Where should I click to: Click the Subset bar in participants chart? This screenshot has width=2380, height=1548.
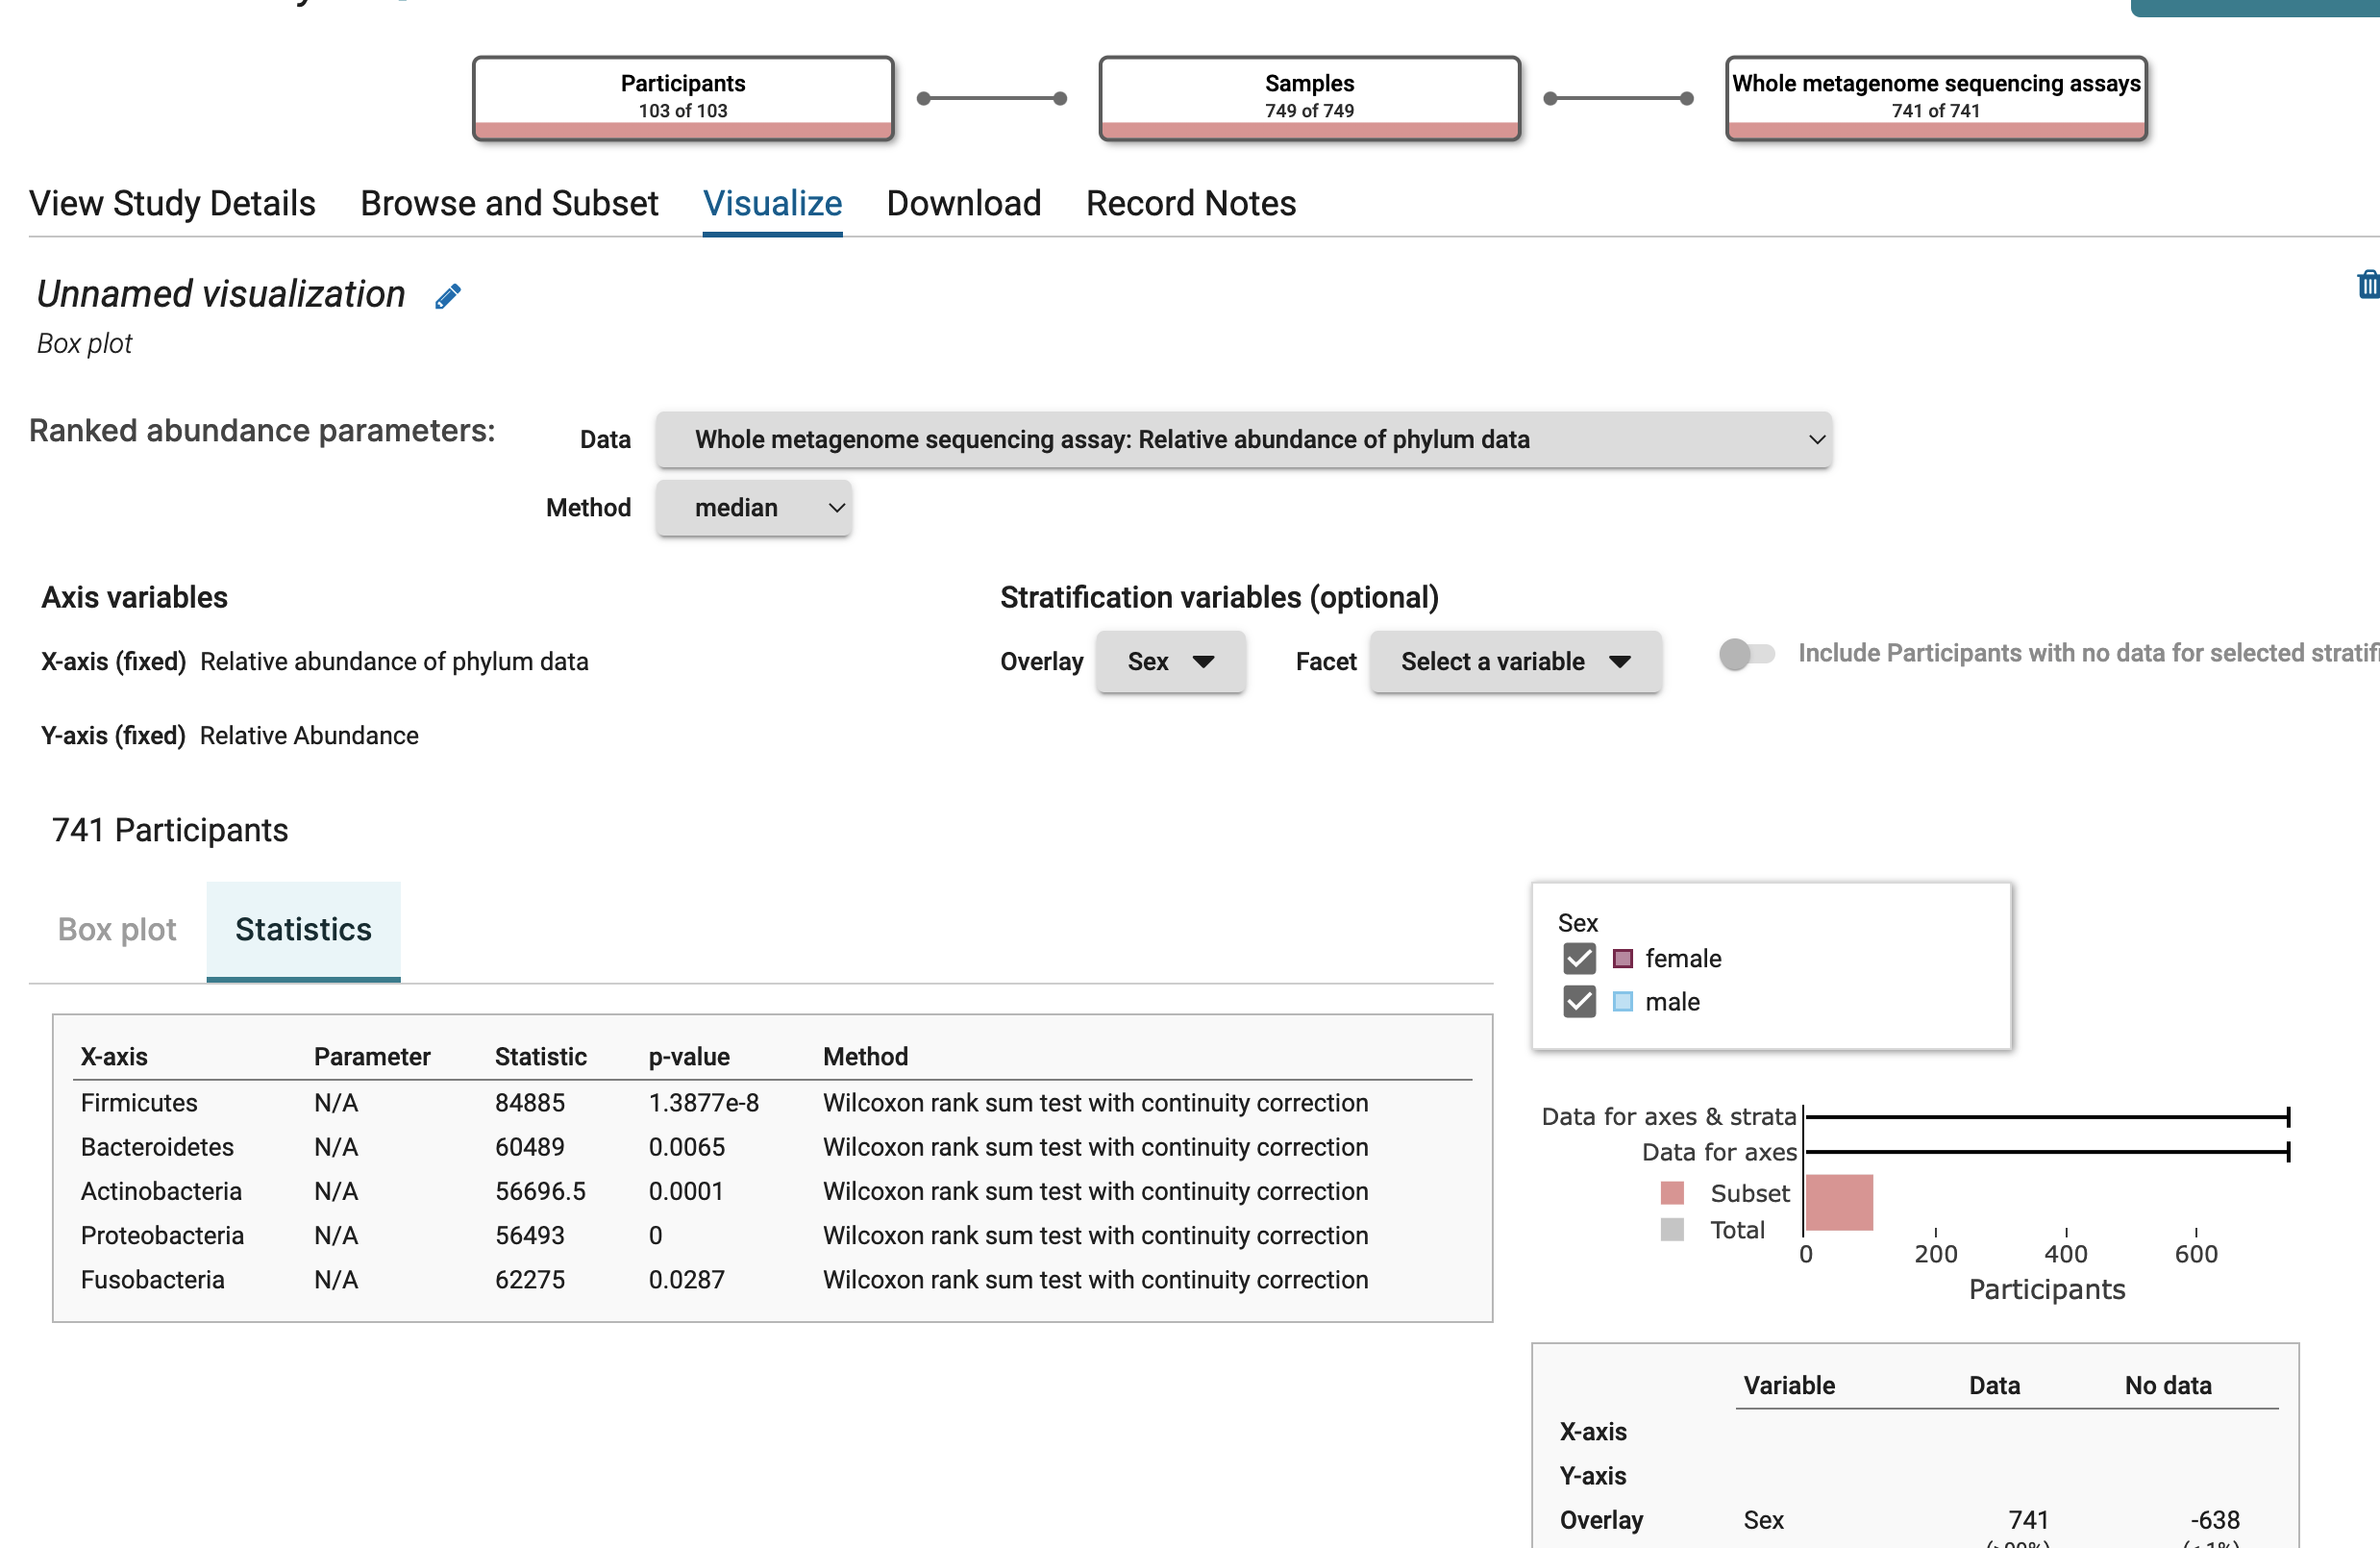pyautogui.click(x=1839, y=1202)
